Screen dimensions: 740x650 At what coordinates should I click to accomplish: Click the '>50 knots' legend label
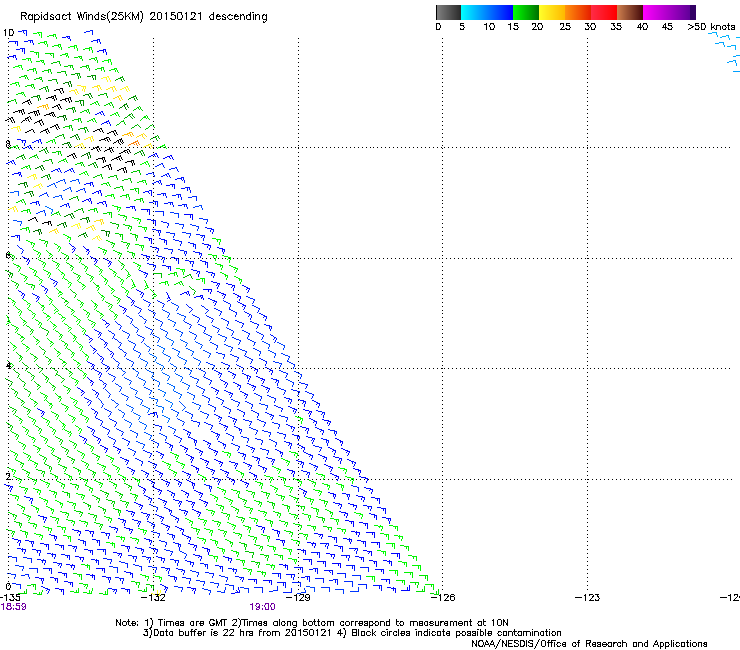point(711,27)
